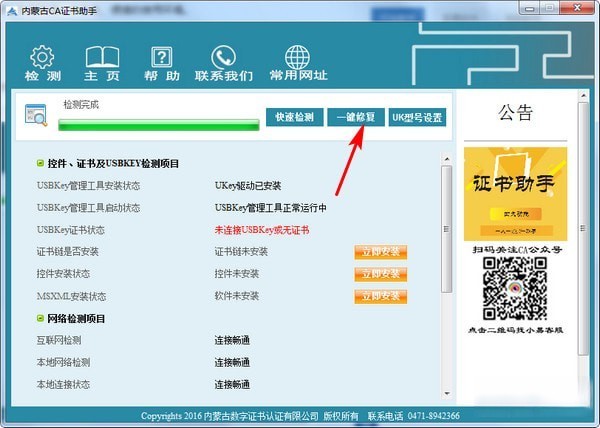Open the UK型号设置 button

point(417,117)
